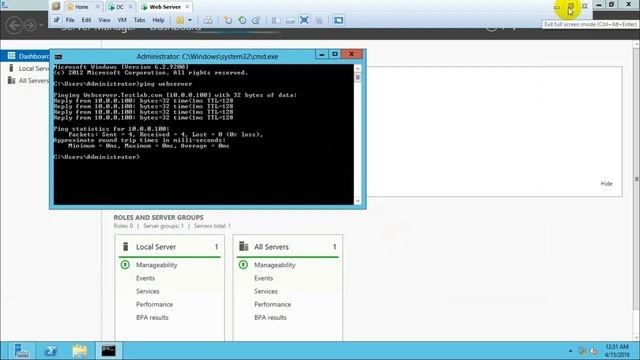Minimize the cmd.exe window
This screenshot has width=640, height=360.
[x=322, y=54]
